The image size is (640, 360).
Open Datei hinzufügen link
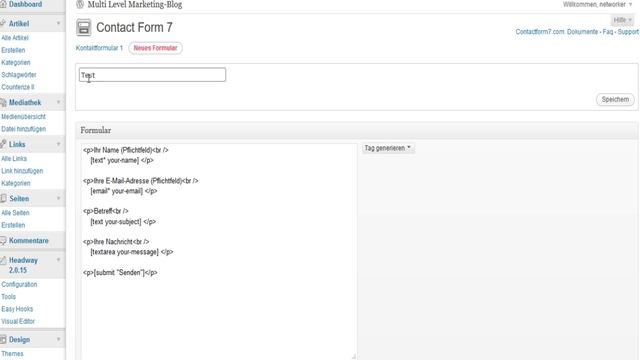(x=23, y=129)
